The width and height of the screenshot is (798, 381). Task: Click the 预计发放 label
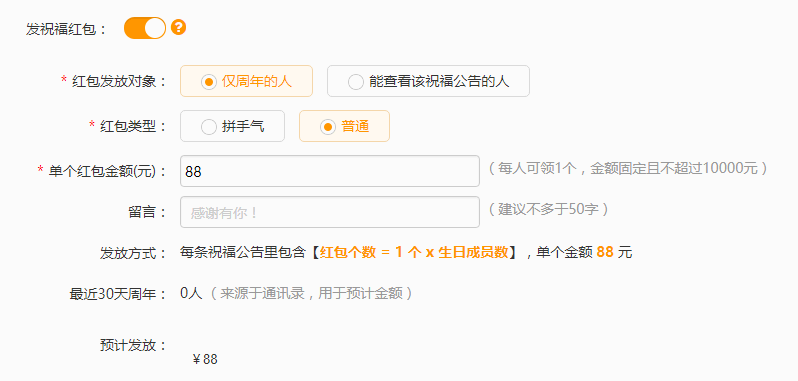click(134, 345)
